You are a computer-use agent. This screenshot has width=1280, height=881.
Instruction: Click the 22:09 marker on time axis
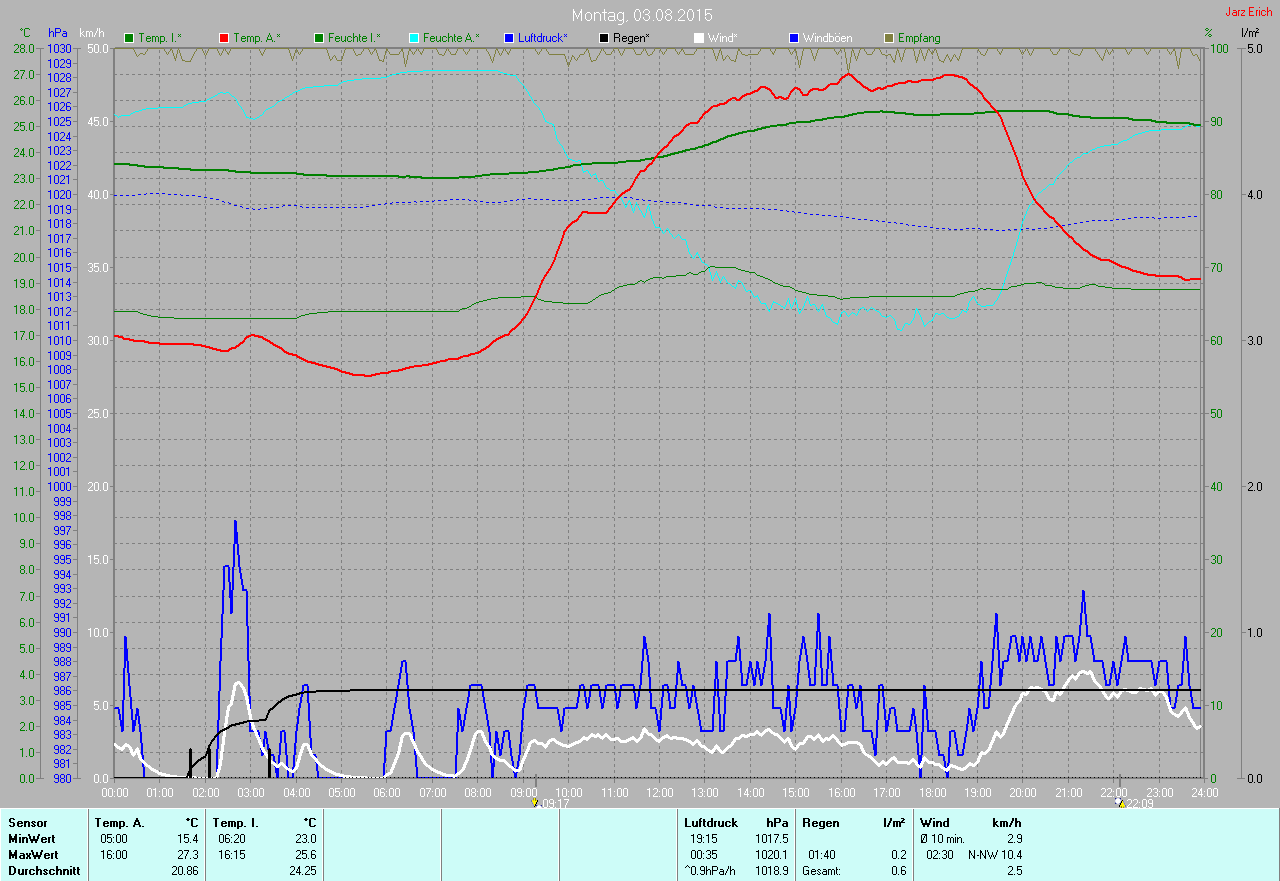(1134, 803)
